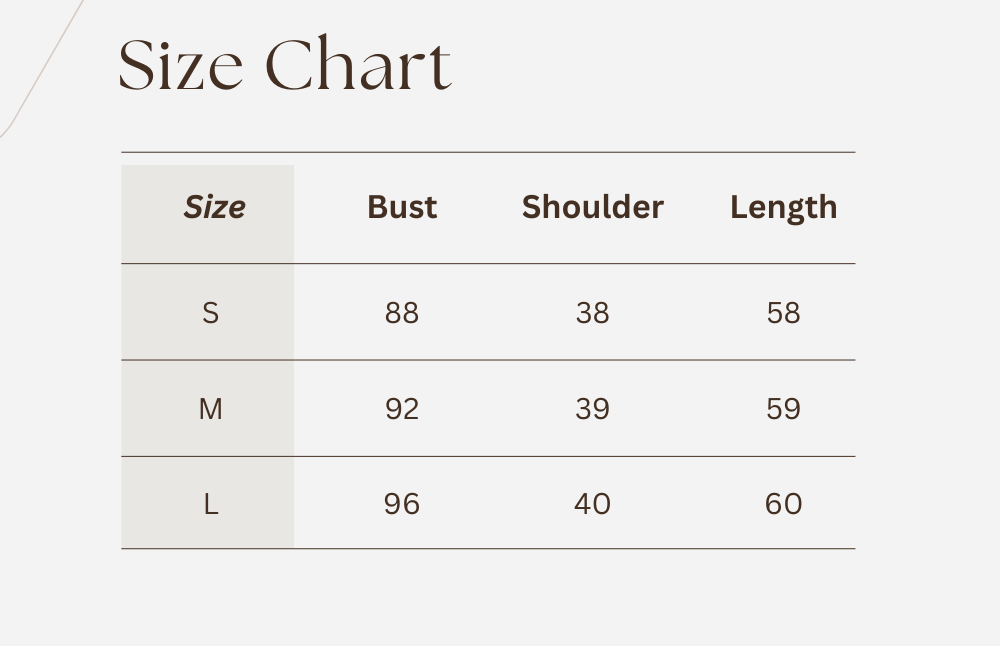Click the length value 58
1000x646 pixels.
tap(783, 313)
